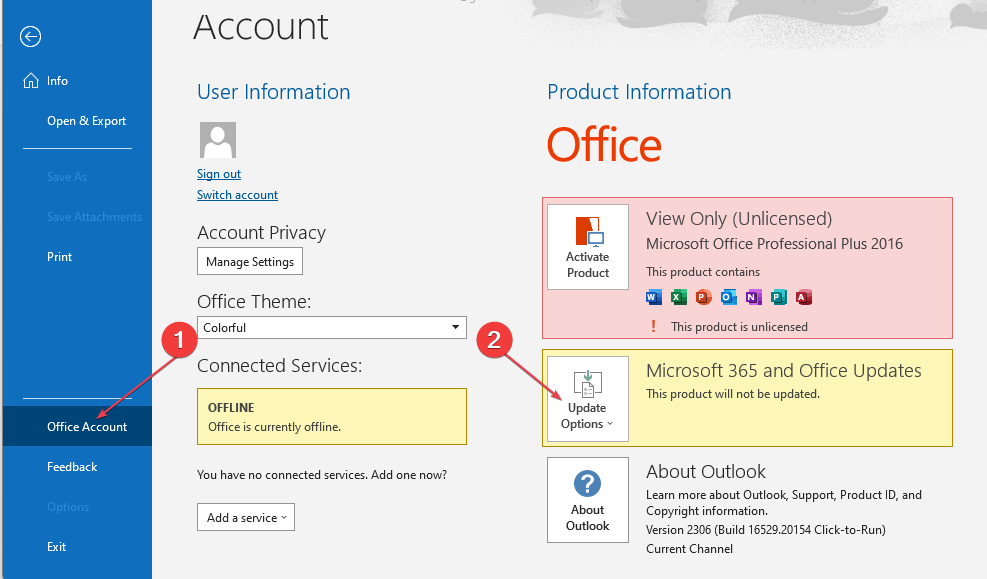
Task: Go back using the circled arrow icon
Action: click(30, 37)
